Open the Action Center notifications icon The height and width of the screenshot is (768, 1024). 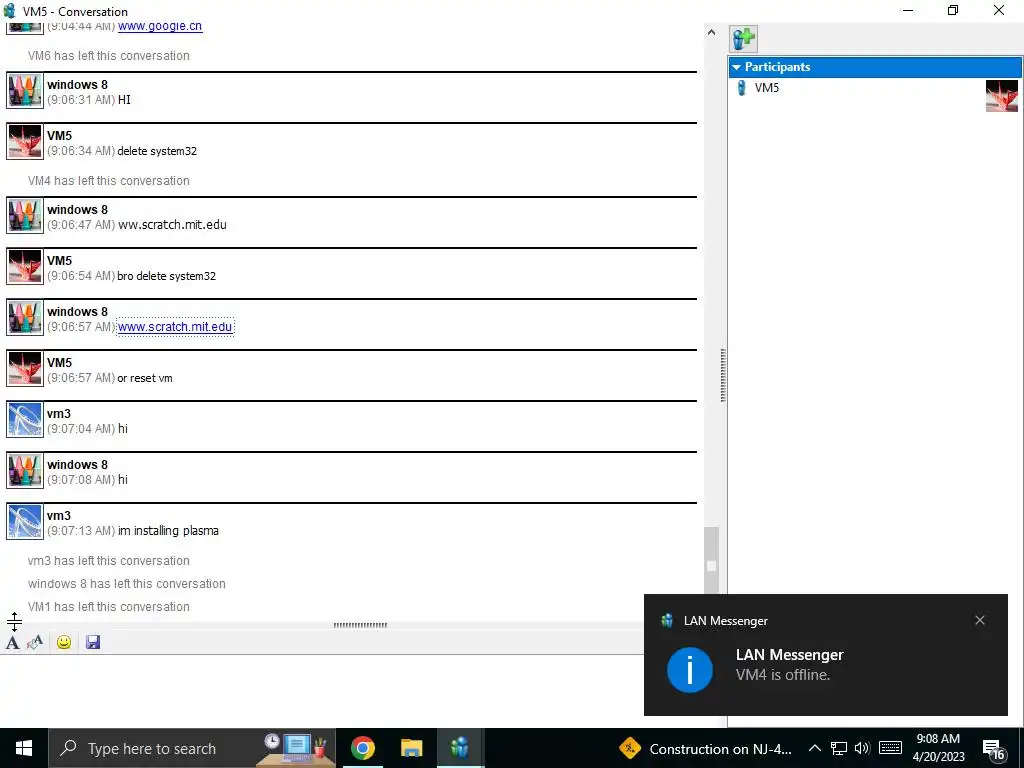coord(993,750)
